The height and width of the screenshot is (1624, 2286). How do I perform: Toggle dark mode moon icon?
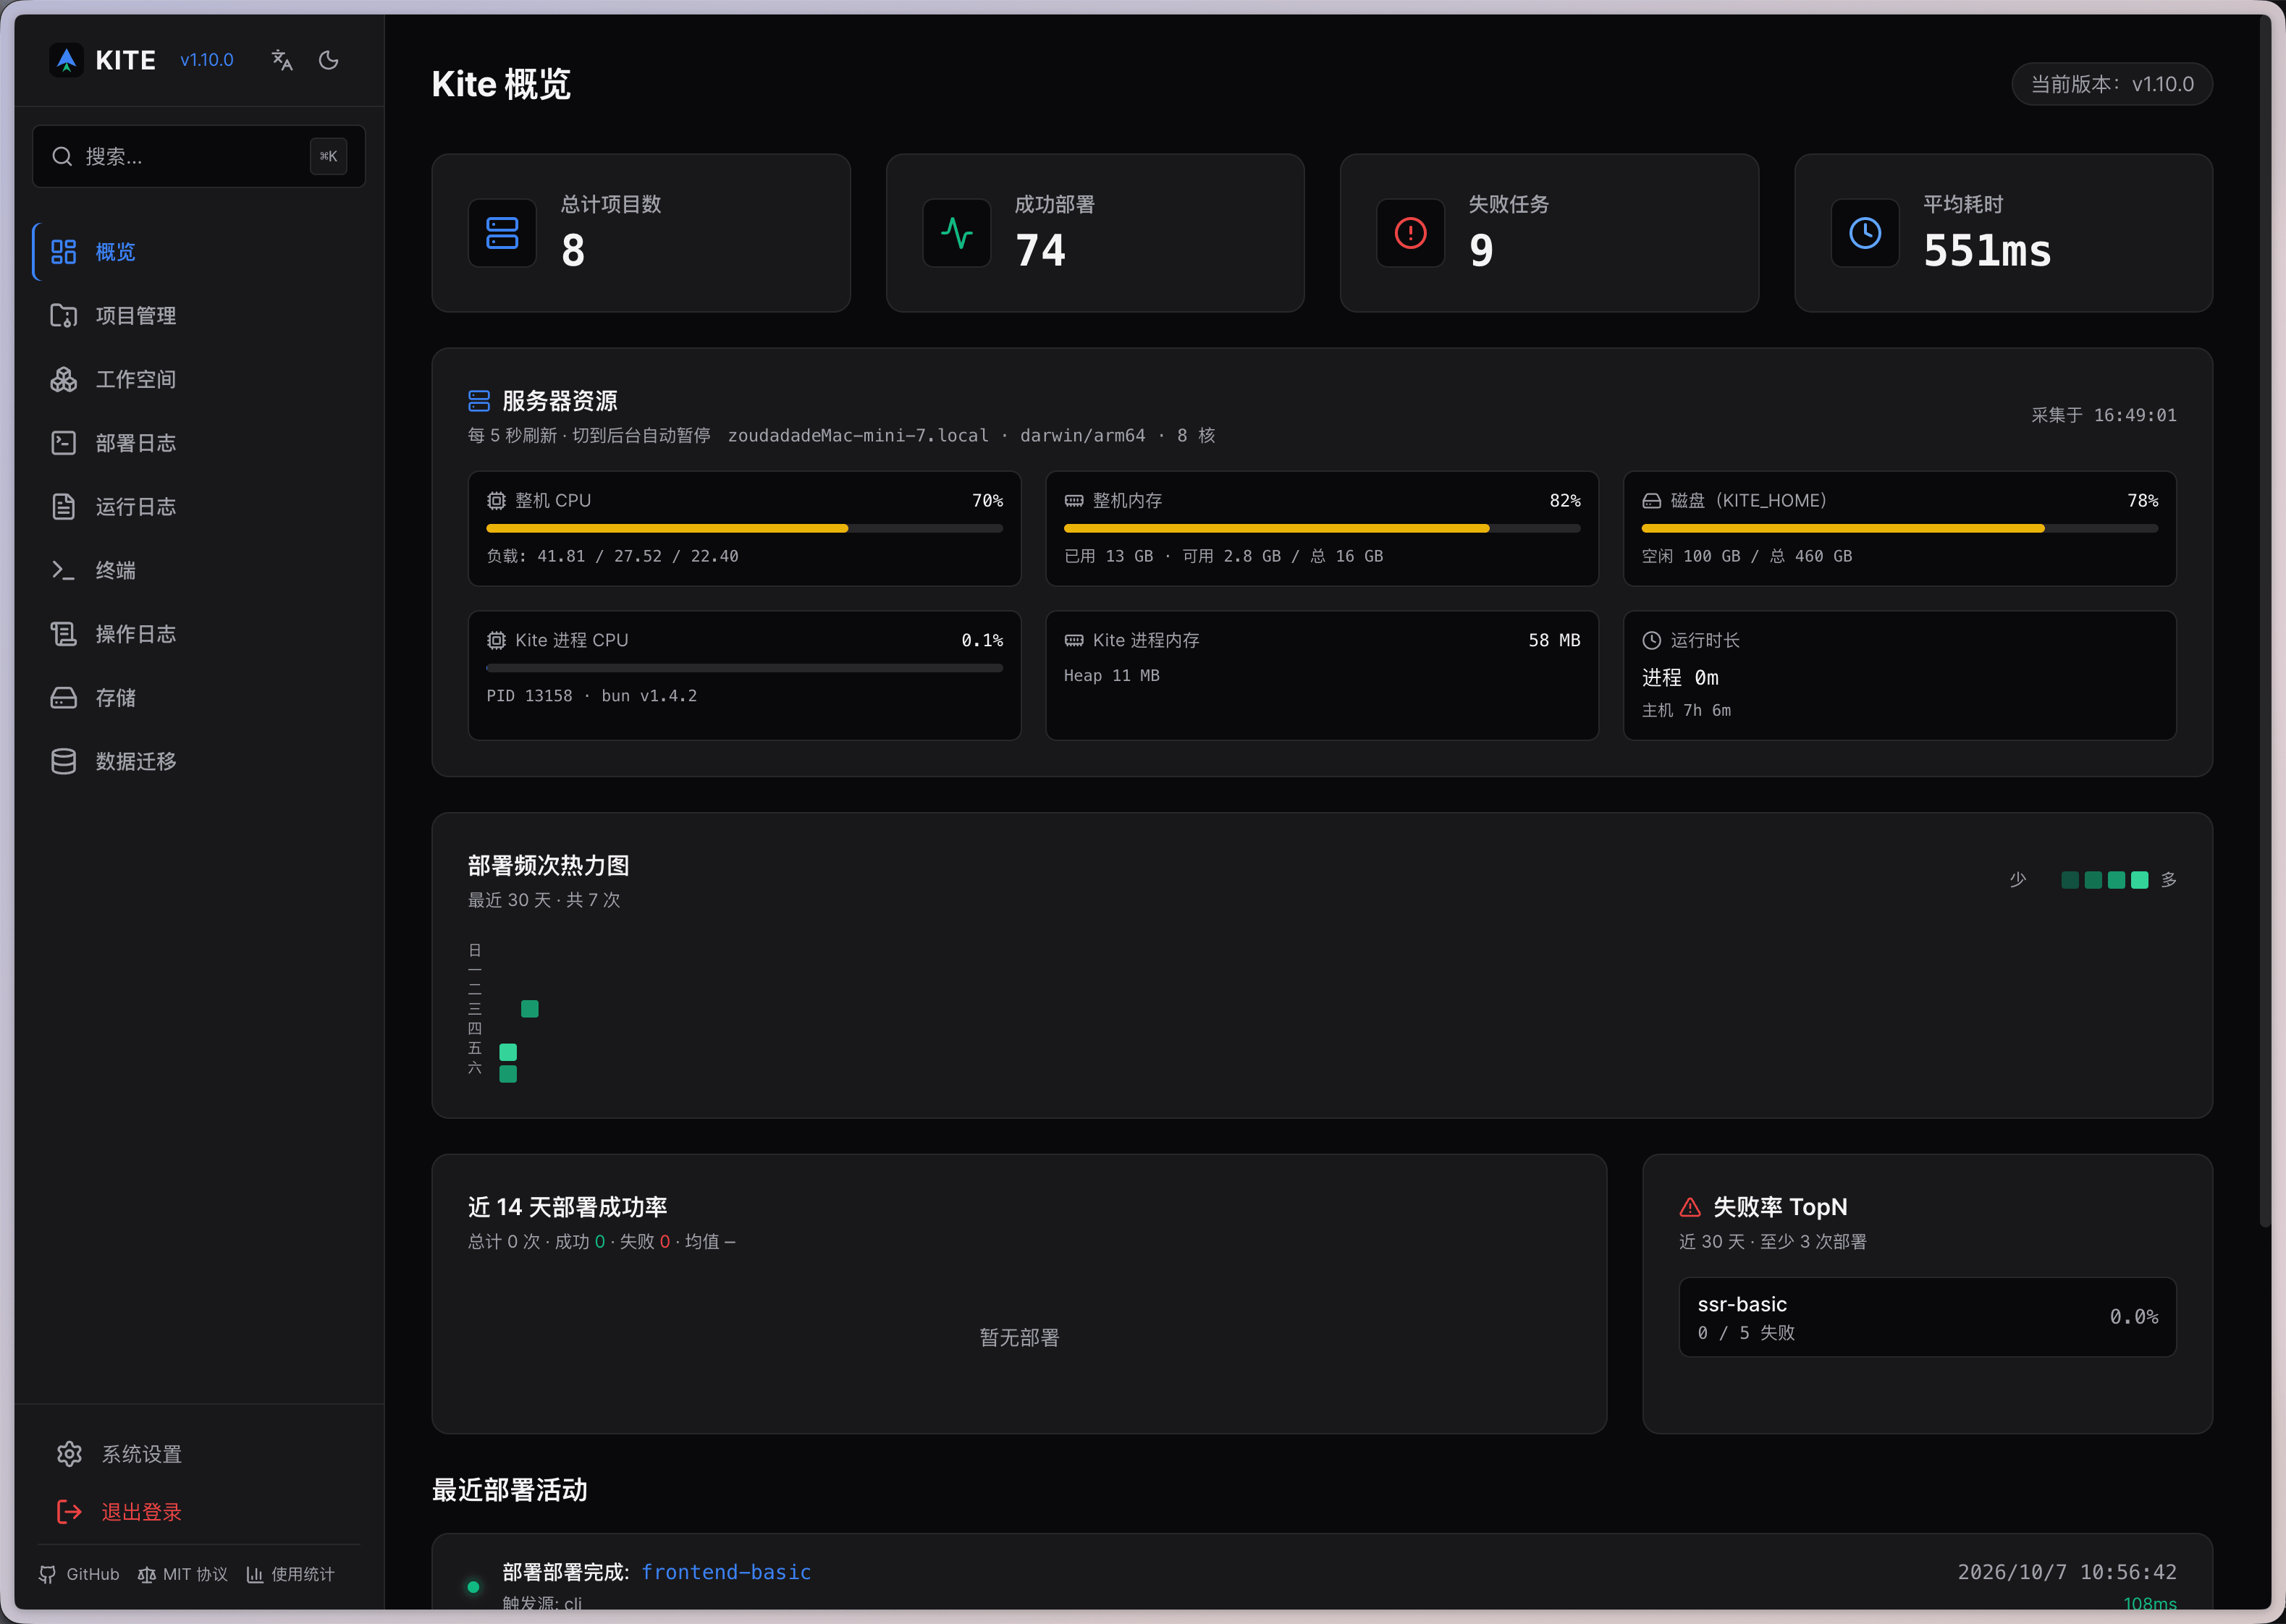(x=328, y=60)
